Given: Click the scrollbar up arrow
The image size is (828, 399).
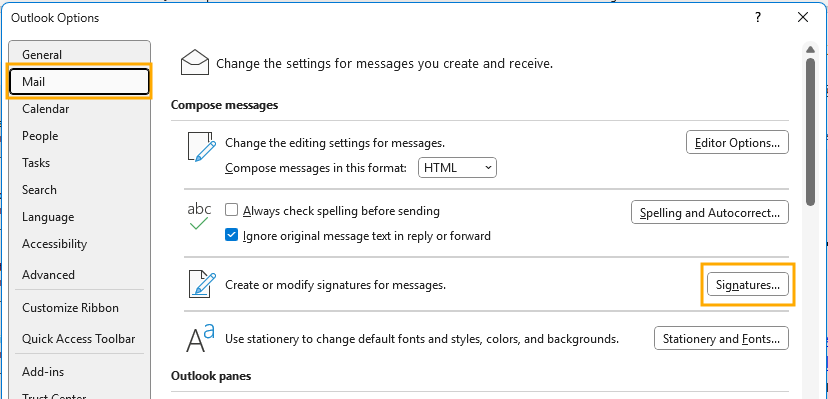Looking at the screenshot, I should tap(811, 50).
